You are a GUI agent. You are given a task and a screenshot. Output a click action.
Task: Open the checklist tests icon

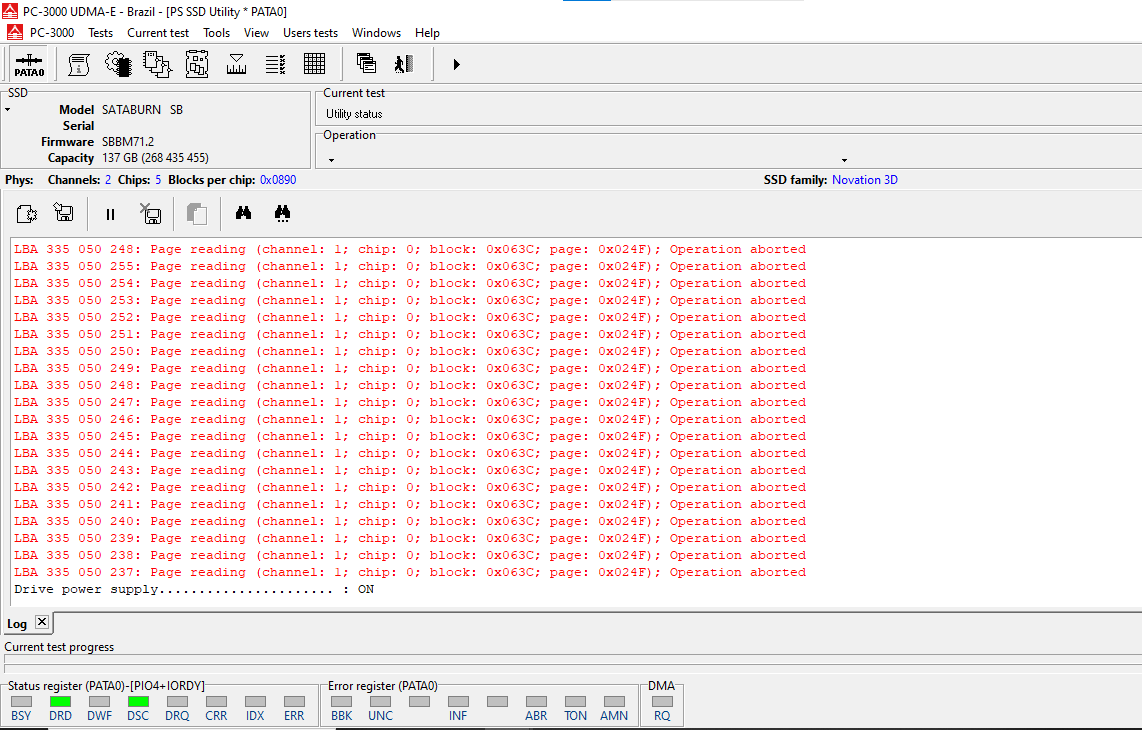(275, 64)
